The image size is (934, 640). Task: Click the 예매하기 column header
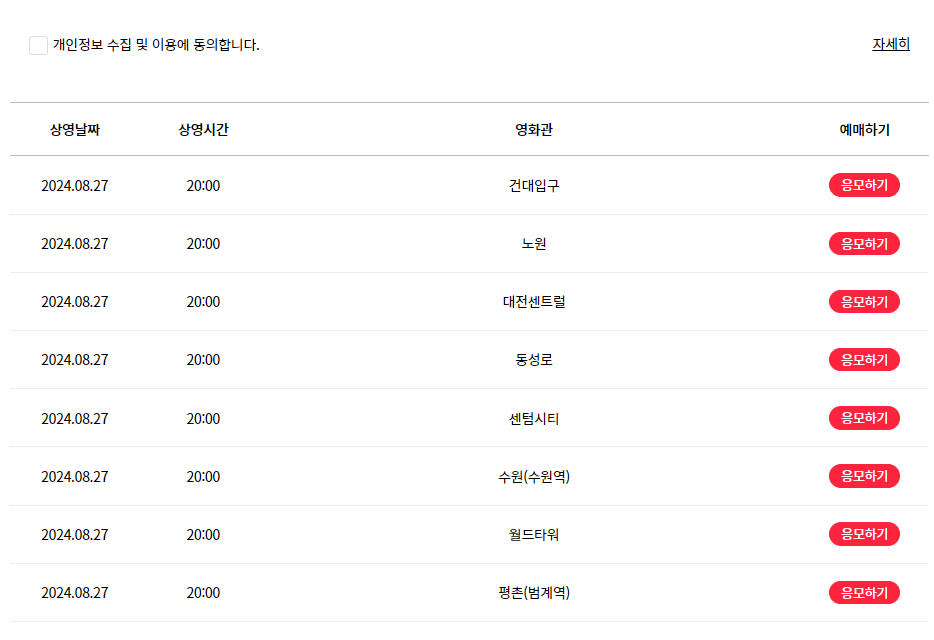point(864,129)
